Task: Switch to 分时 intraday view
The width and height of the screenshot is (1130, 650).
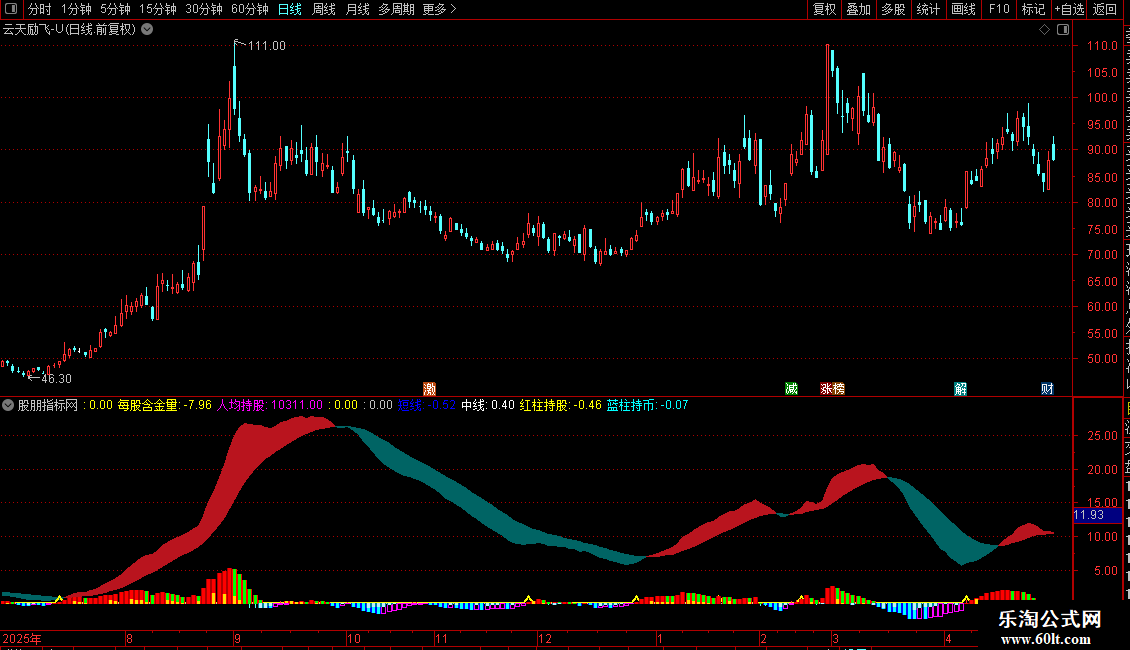Action: 40,9
